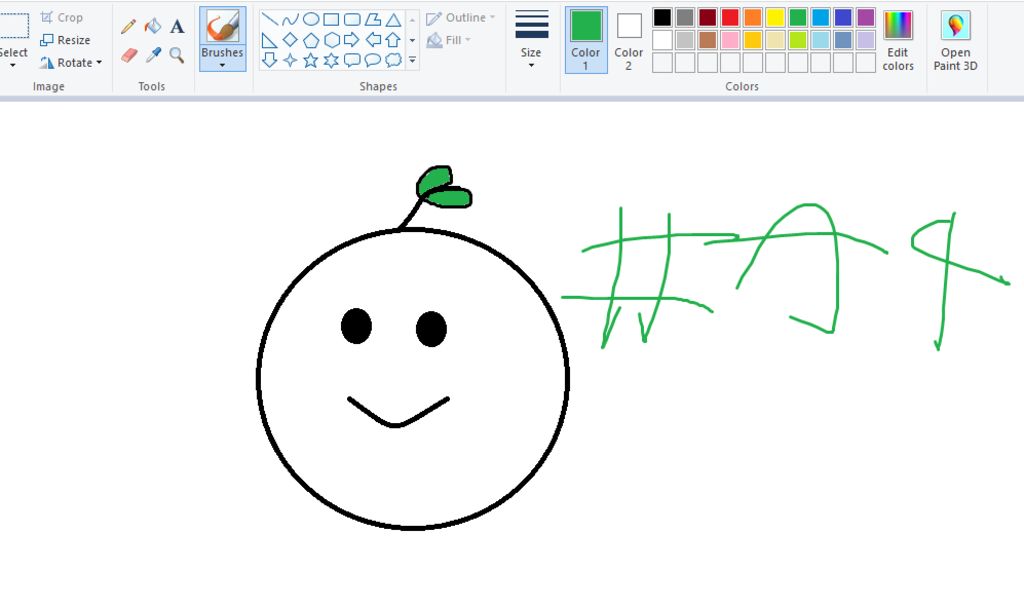Select the Pencil tool
1024x609 pixels.
129,26
